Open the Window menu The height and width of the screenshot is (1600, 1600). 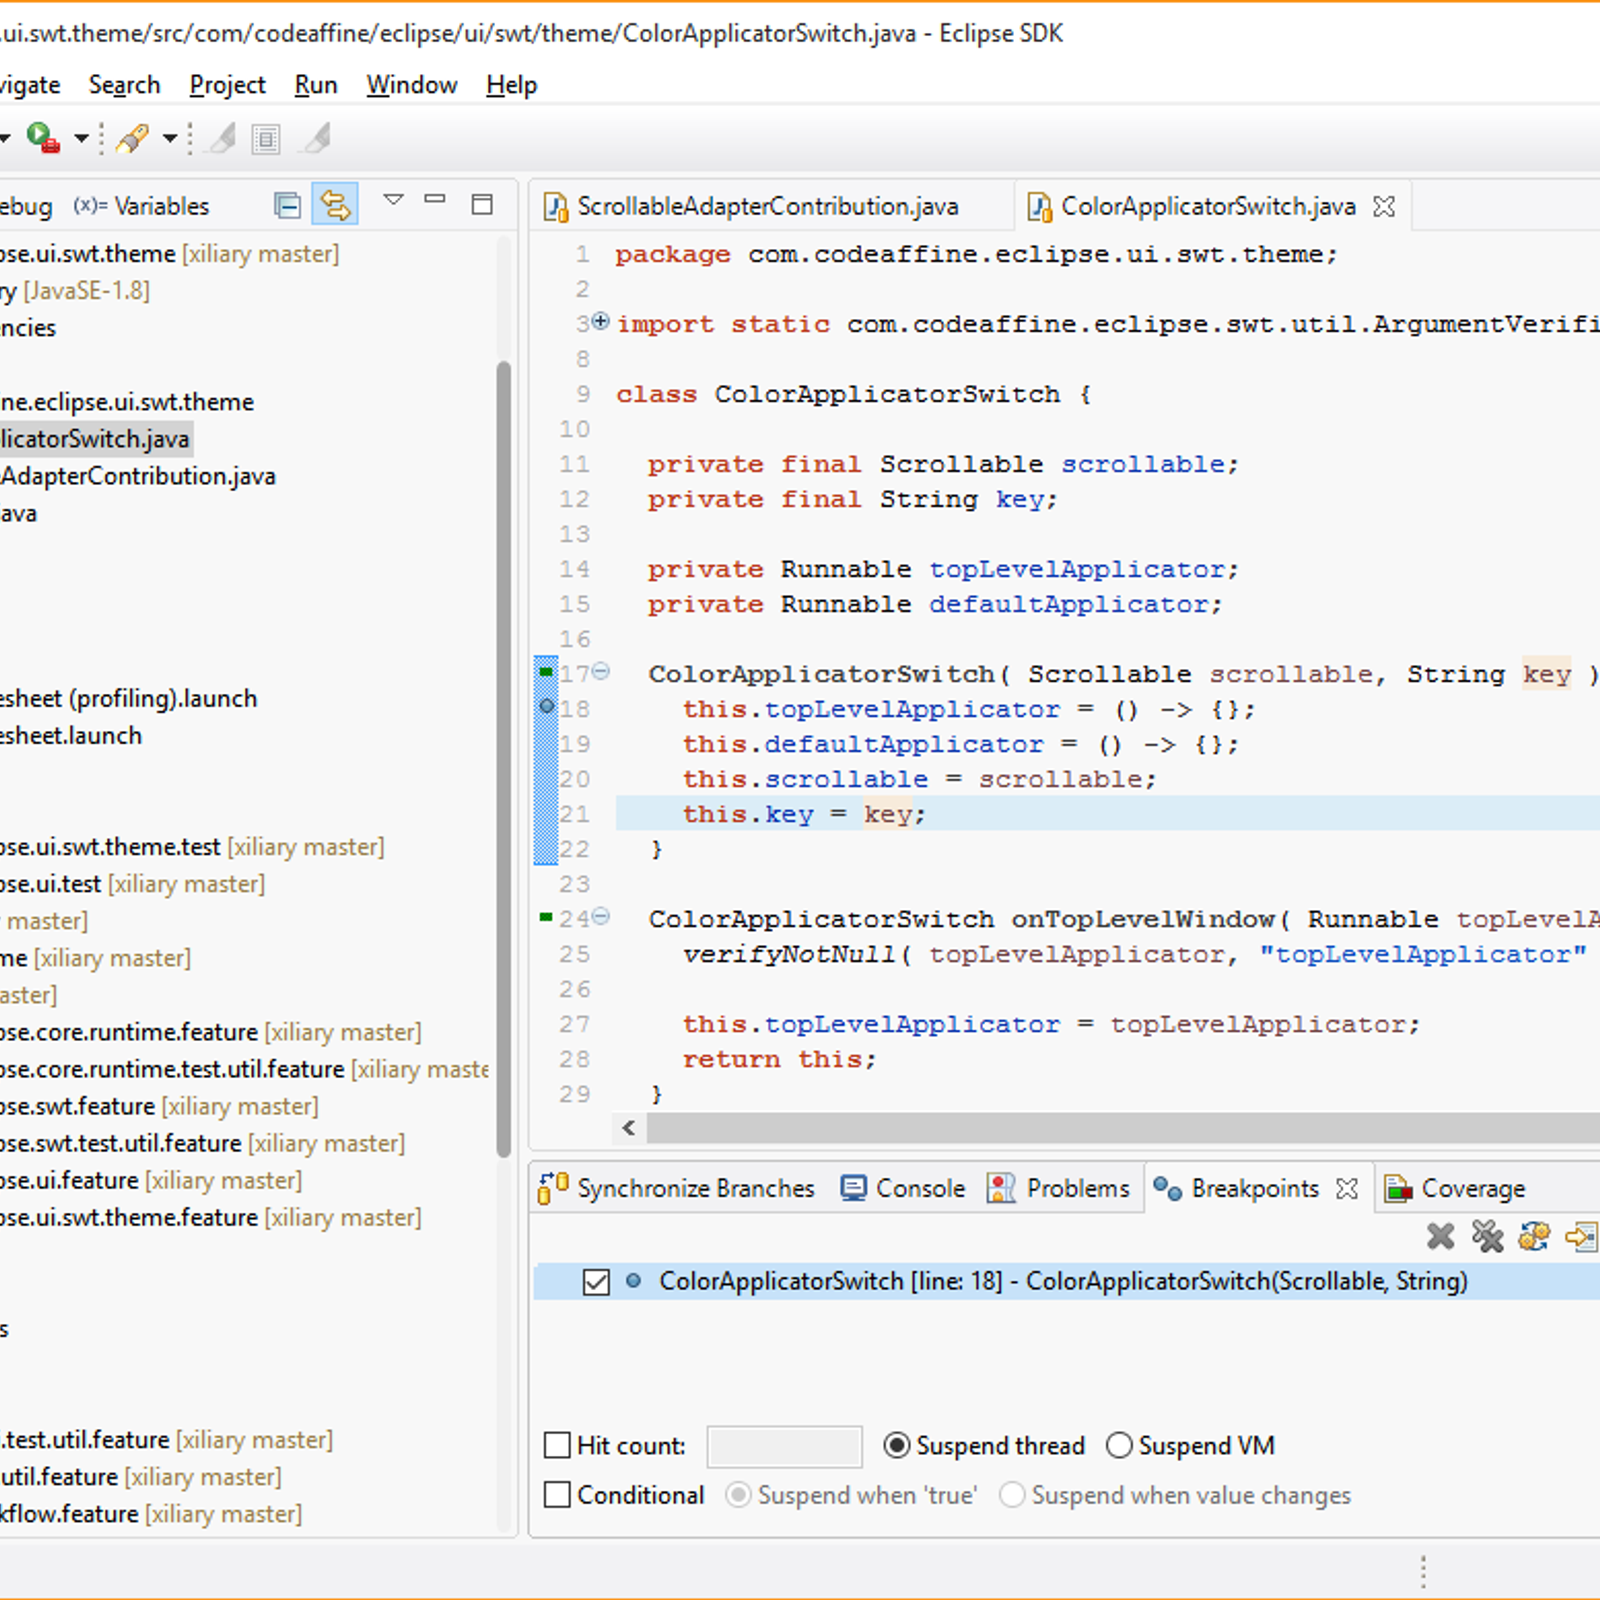pyautogui.click(x=412, y=85)
